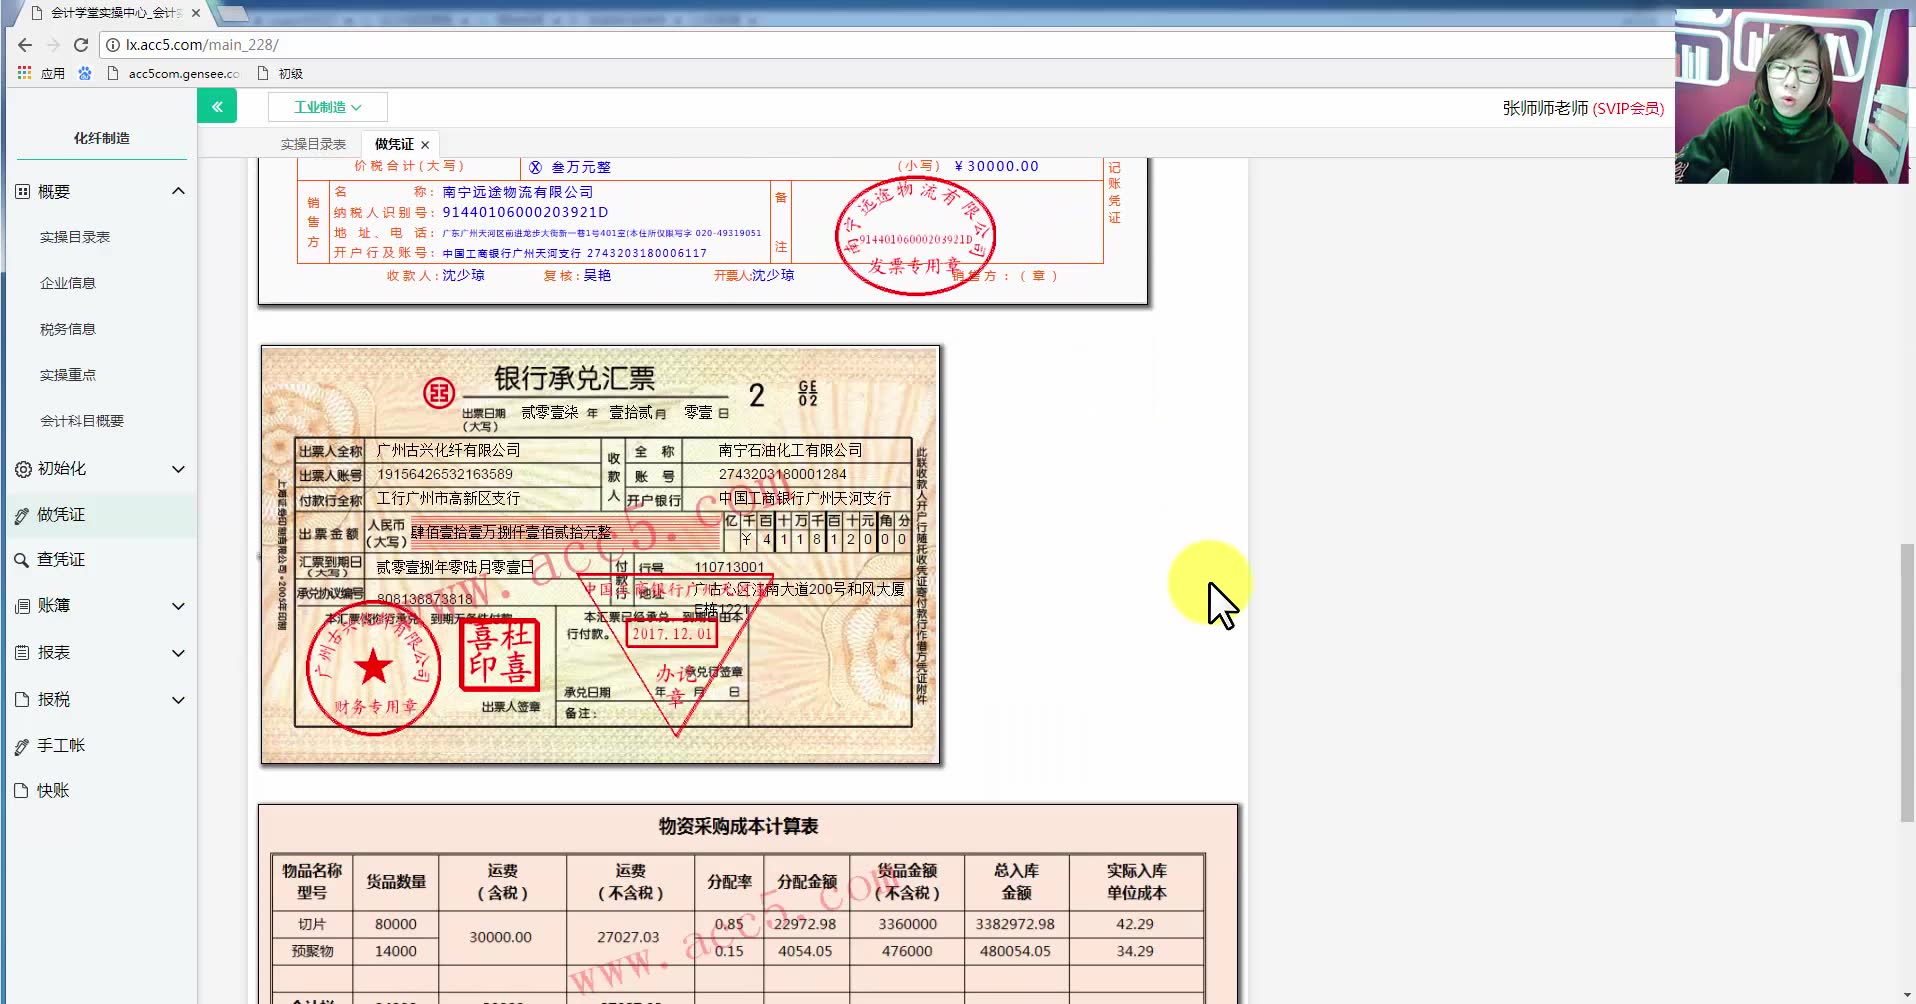Click the webcam video thumbnail

pyautogui.click(x=1791, y=96)
